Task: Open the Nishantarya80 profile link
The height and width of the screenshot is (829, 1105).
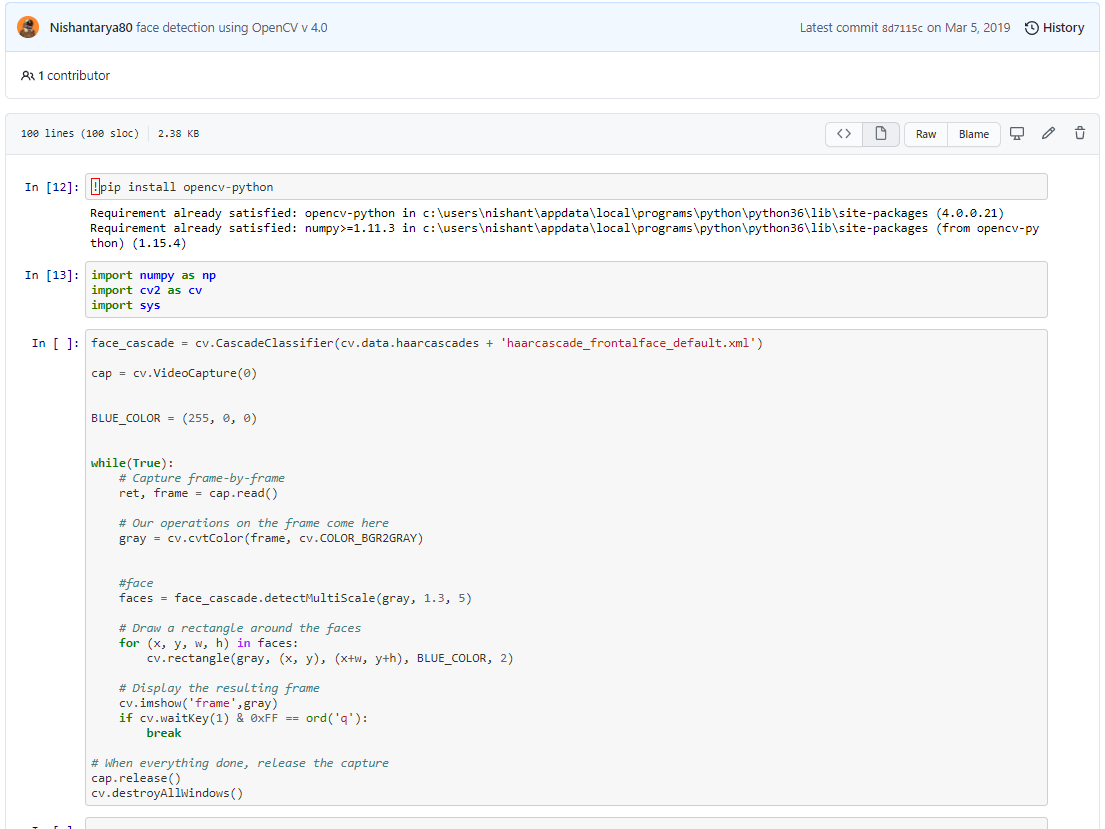Action: click(91, 28)
